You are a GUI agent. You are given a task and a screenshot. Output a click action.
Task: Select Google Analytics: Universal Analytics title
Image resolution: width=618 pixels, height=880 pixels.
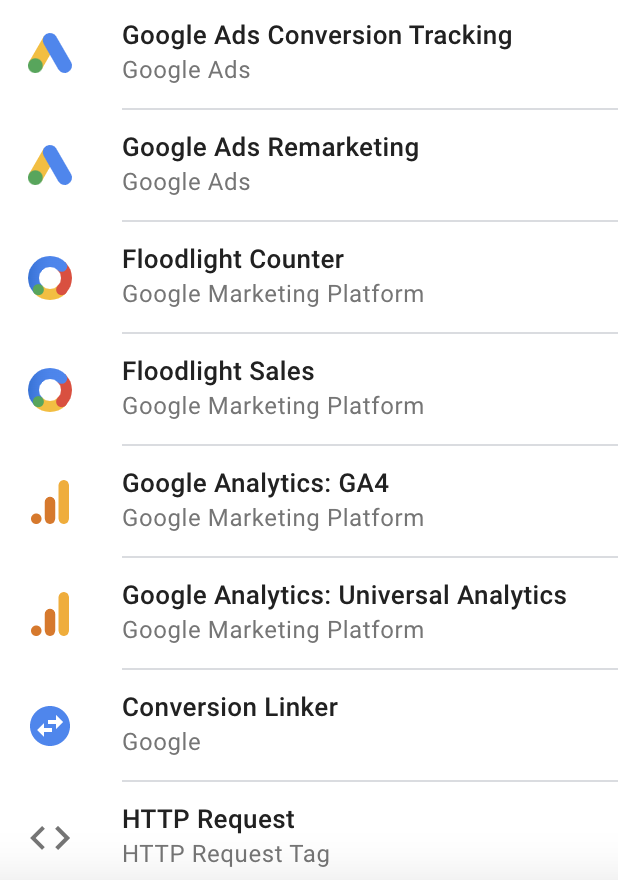pos(345,595)
